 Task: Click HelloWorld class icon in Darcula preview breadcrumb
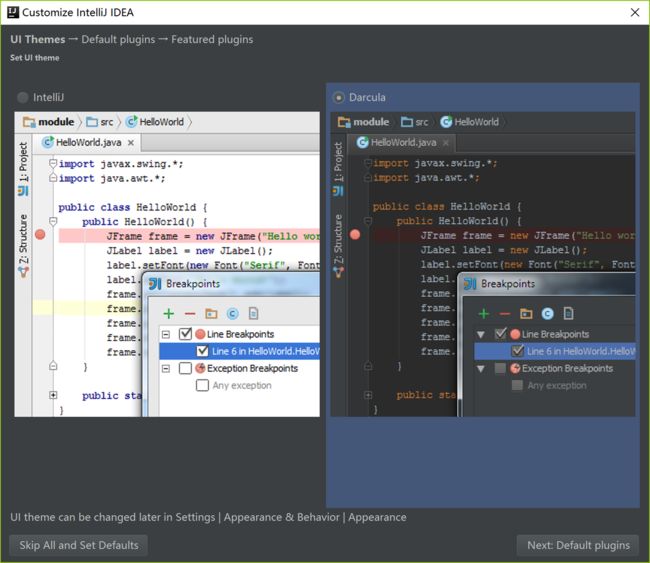446,121
